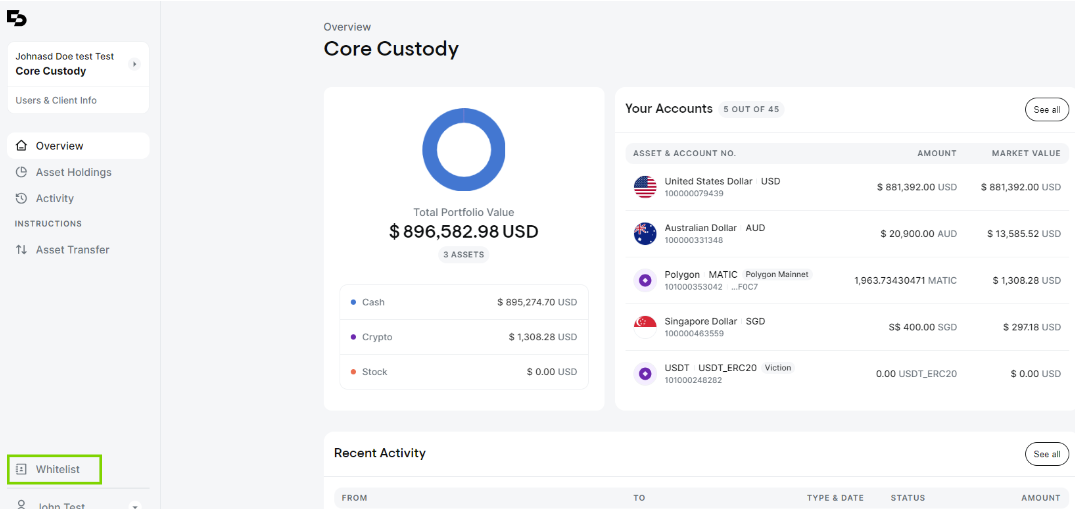Screen dimensions: 1075x509
Task: Click the John Test user avatar icon
Action: [x=22, y=504]
